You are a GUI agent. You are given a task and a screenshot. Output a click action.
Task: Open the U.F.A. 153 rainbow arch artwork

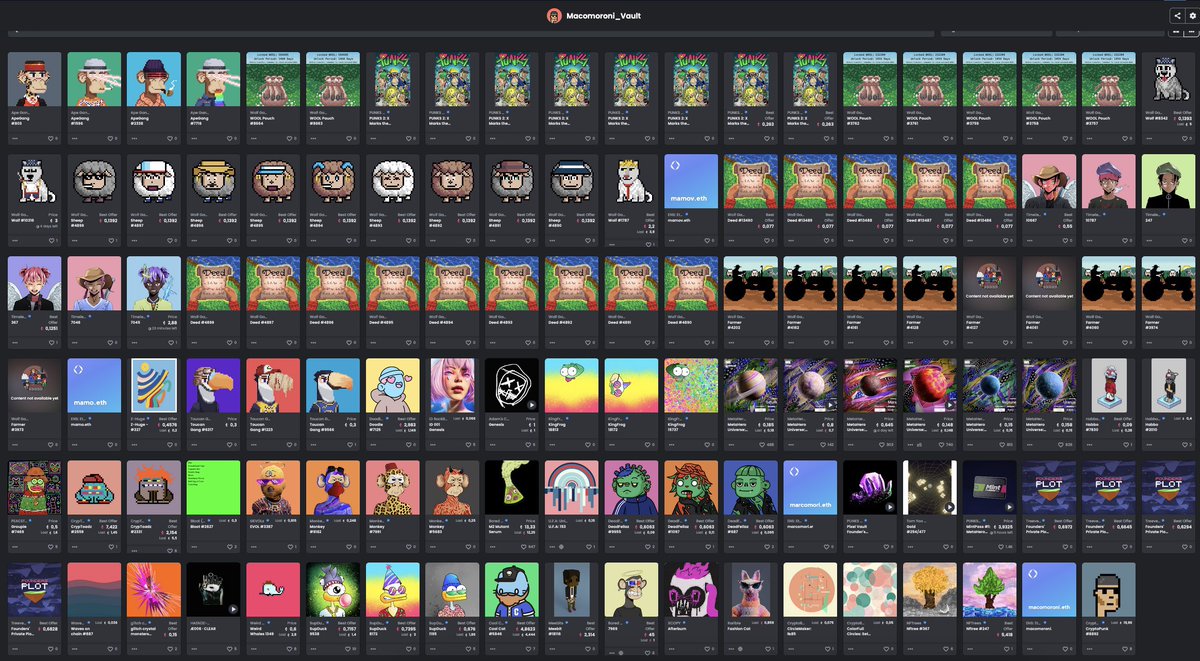(572, 487)
